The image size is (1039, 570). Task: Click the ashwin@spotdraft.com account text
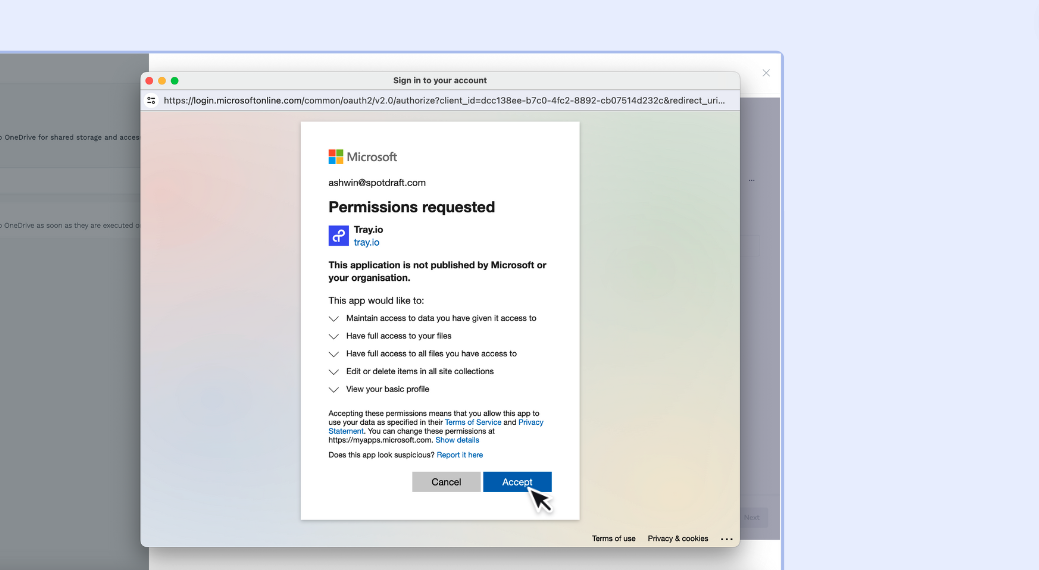point(377,183)
